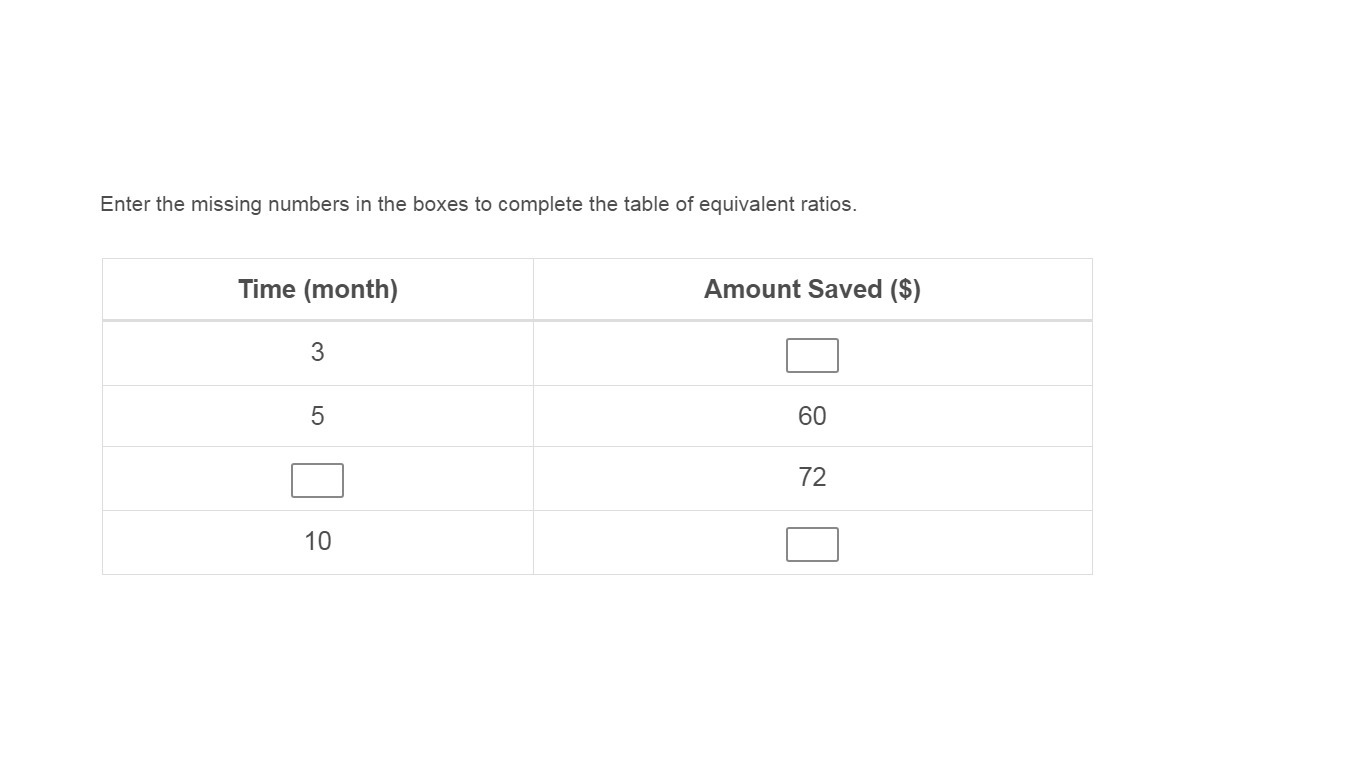This screenshot has width=1366, height=768.
Task: Click the word "Time" in column header
Action: click(267, 289)
